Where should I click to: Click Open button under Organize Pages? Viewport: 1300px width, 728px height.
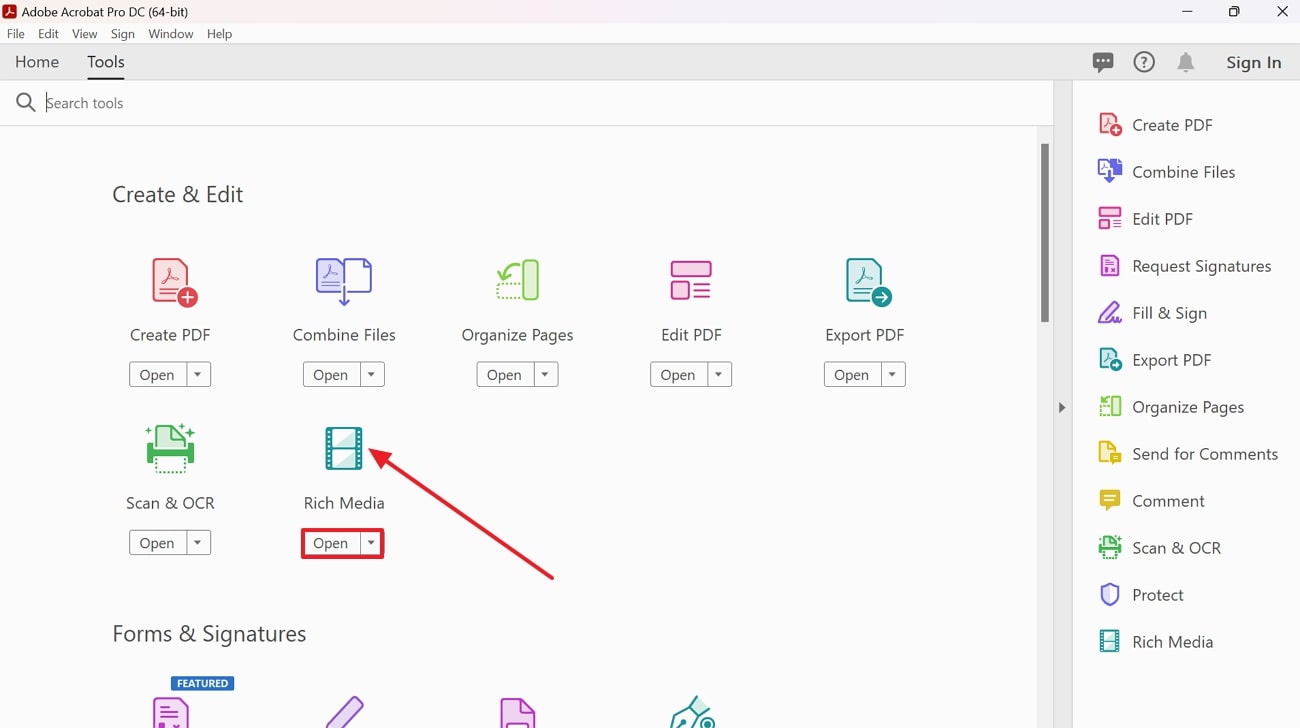pos(505,375)
